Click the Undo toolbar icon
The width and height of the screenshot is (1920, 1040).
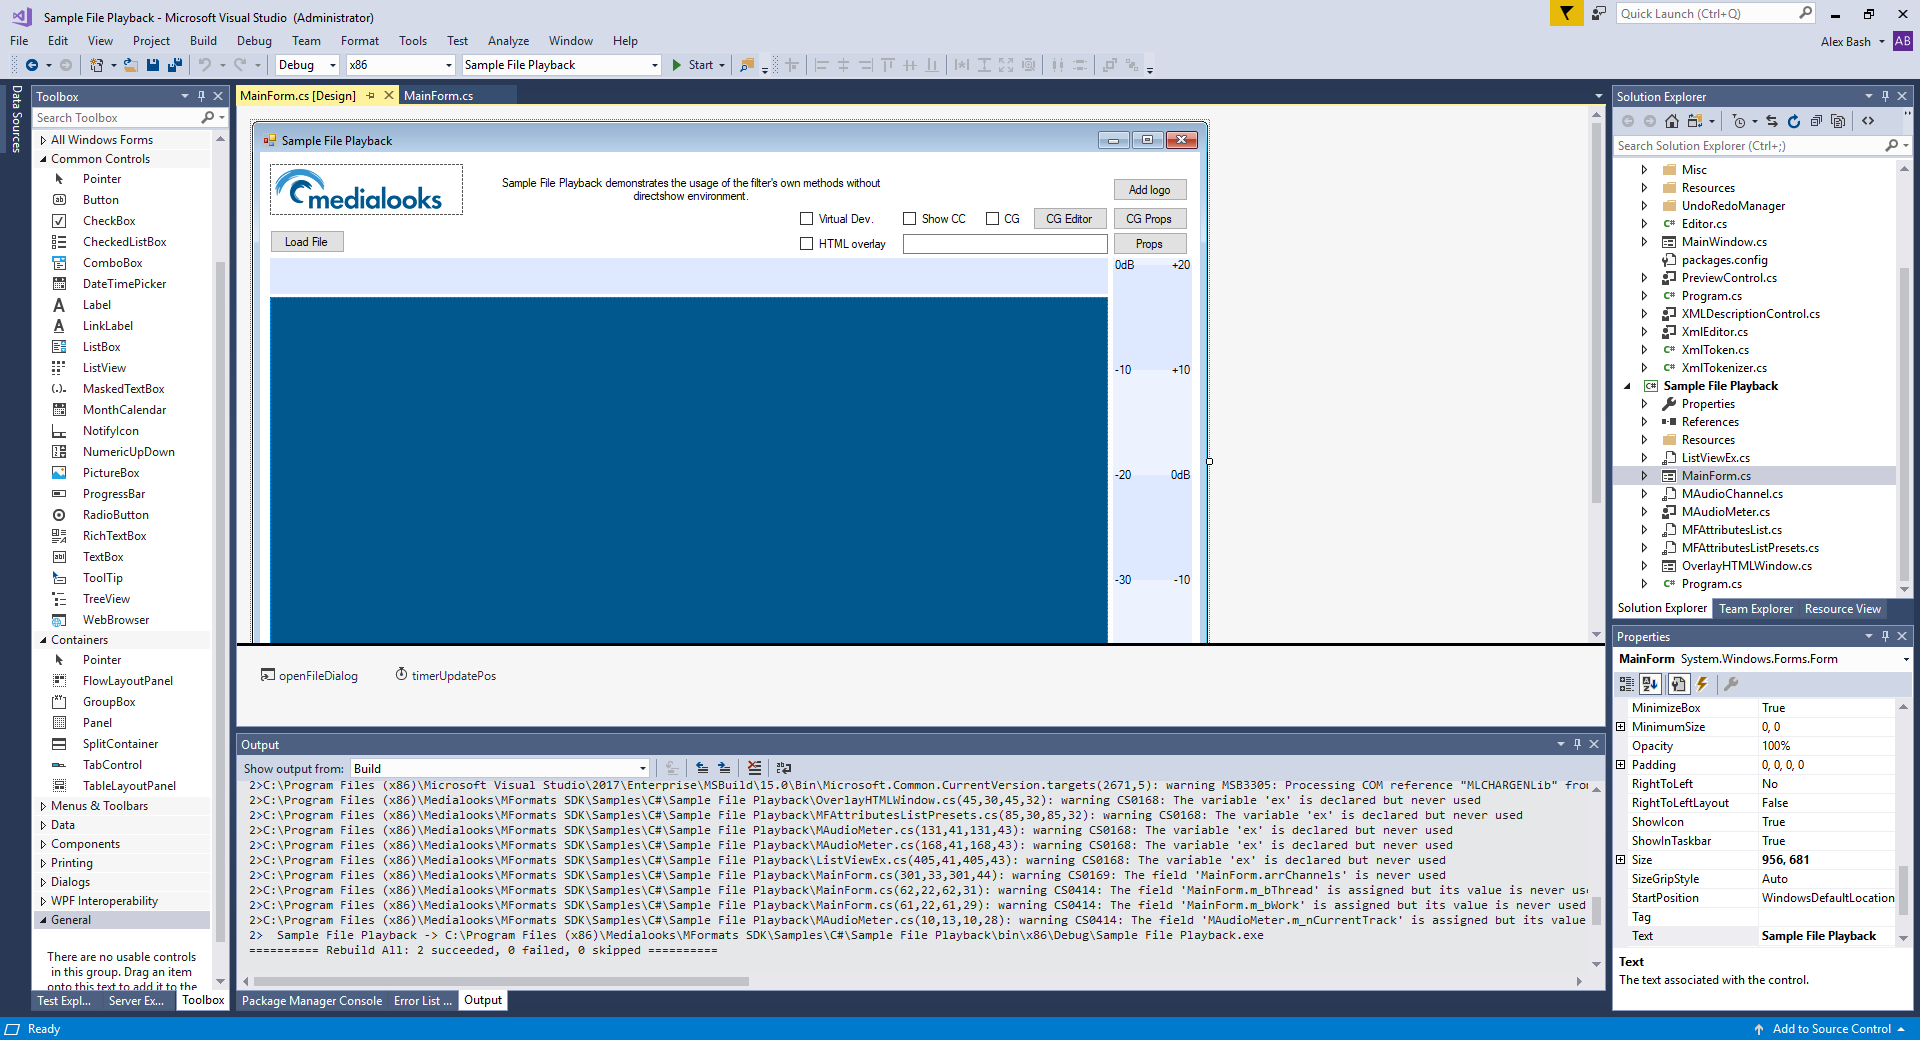205,65
